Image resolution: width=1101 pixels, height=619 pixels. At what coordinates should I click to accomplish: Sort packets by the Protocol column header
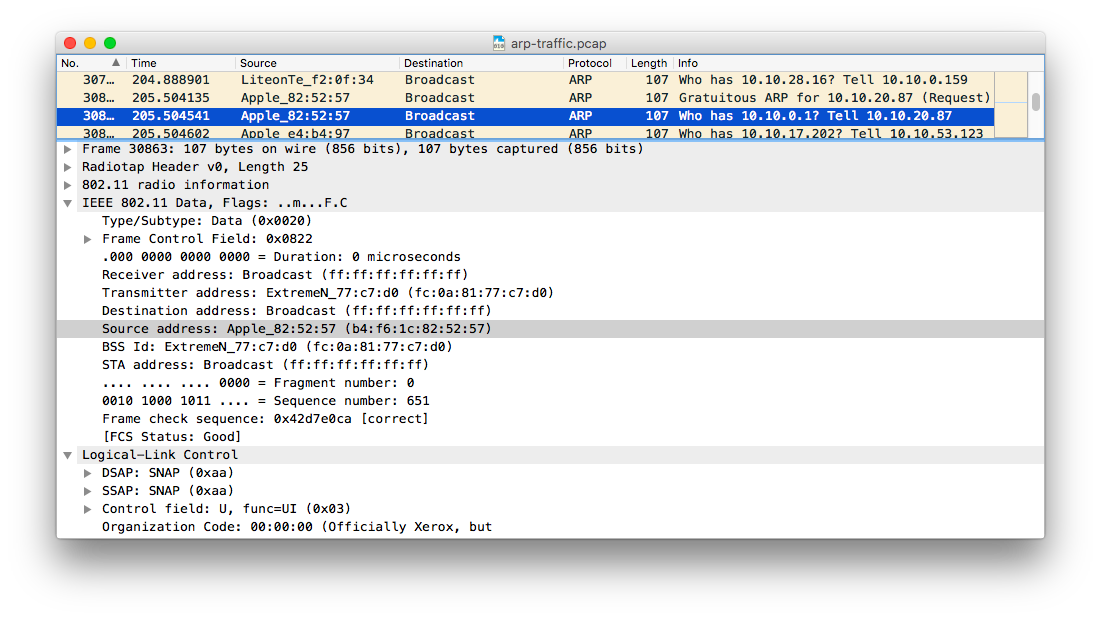tap(594, 63)
